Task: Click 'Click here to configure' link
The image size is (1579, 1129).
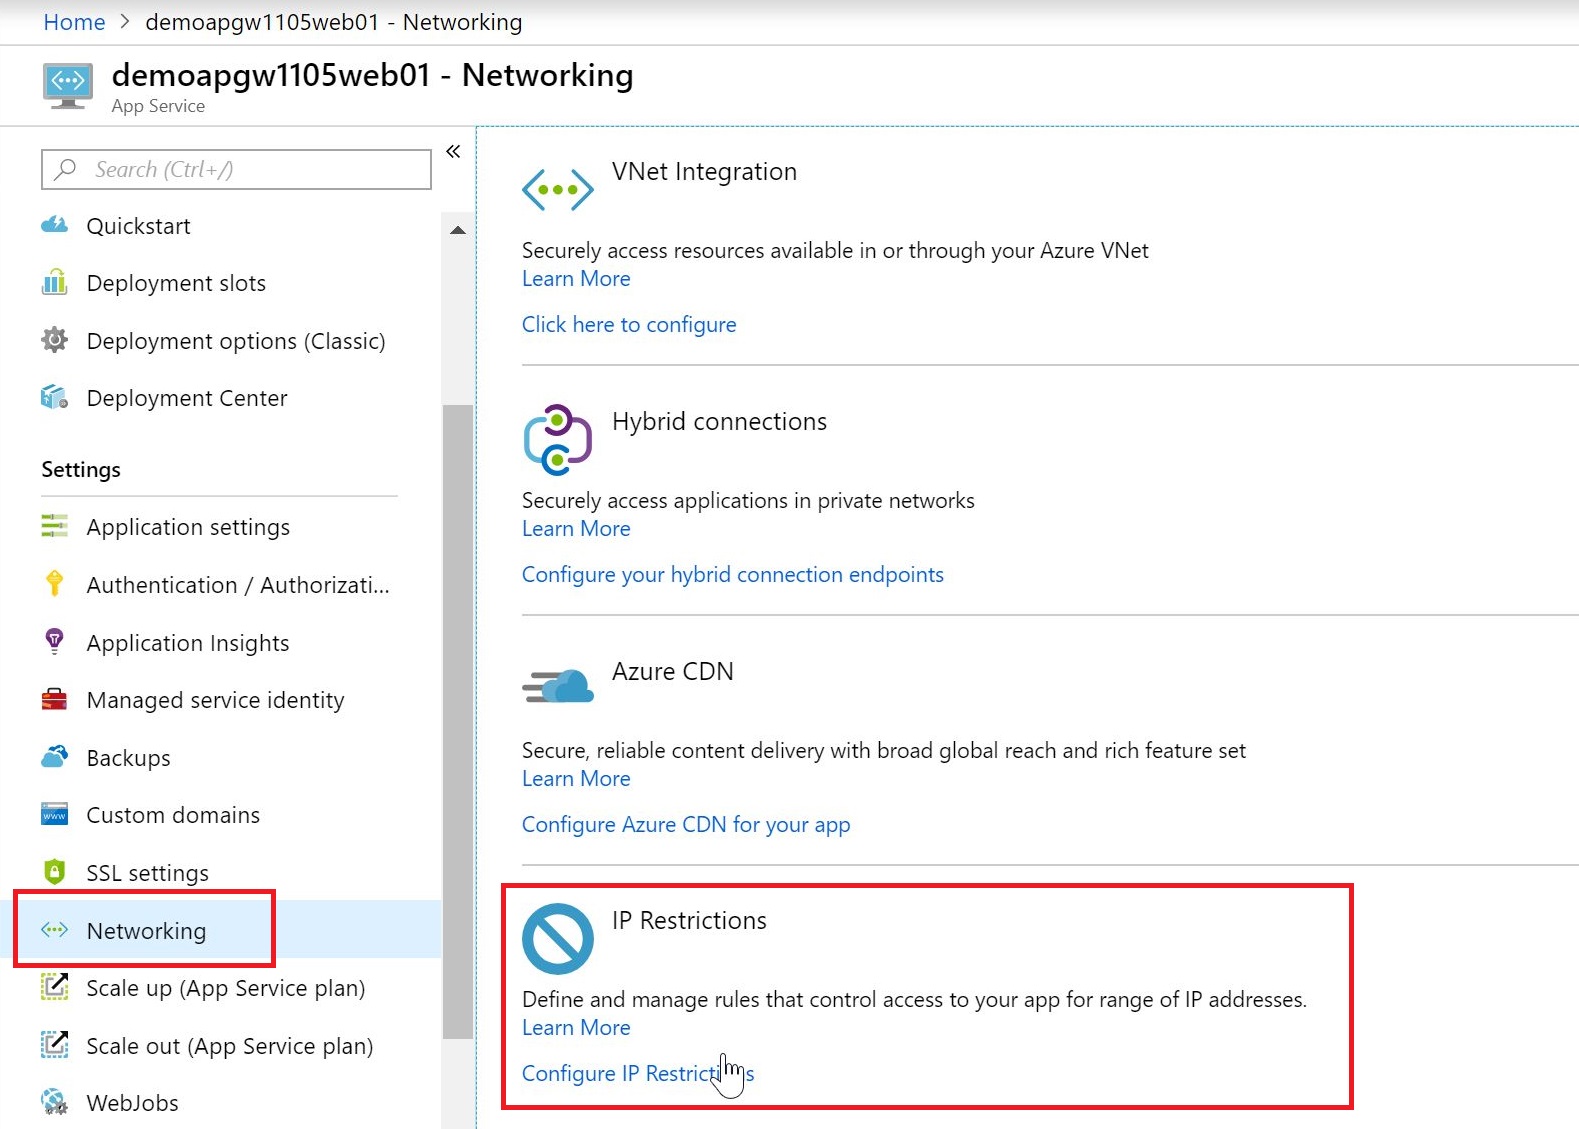Action: click(629, 325)
